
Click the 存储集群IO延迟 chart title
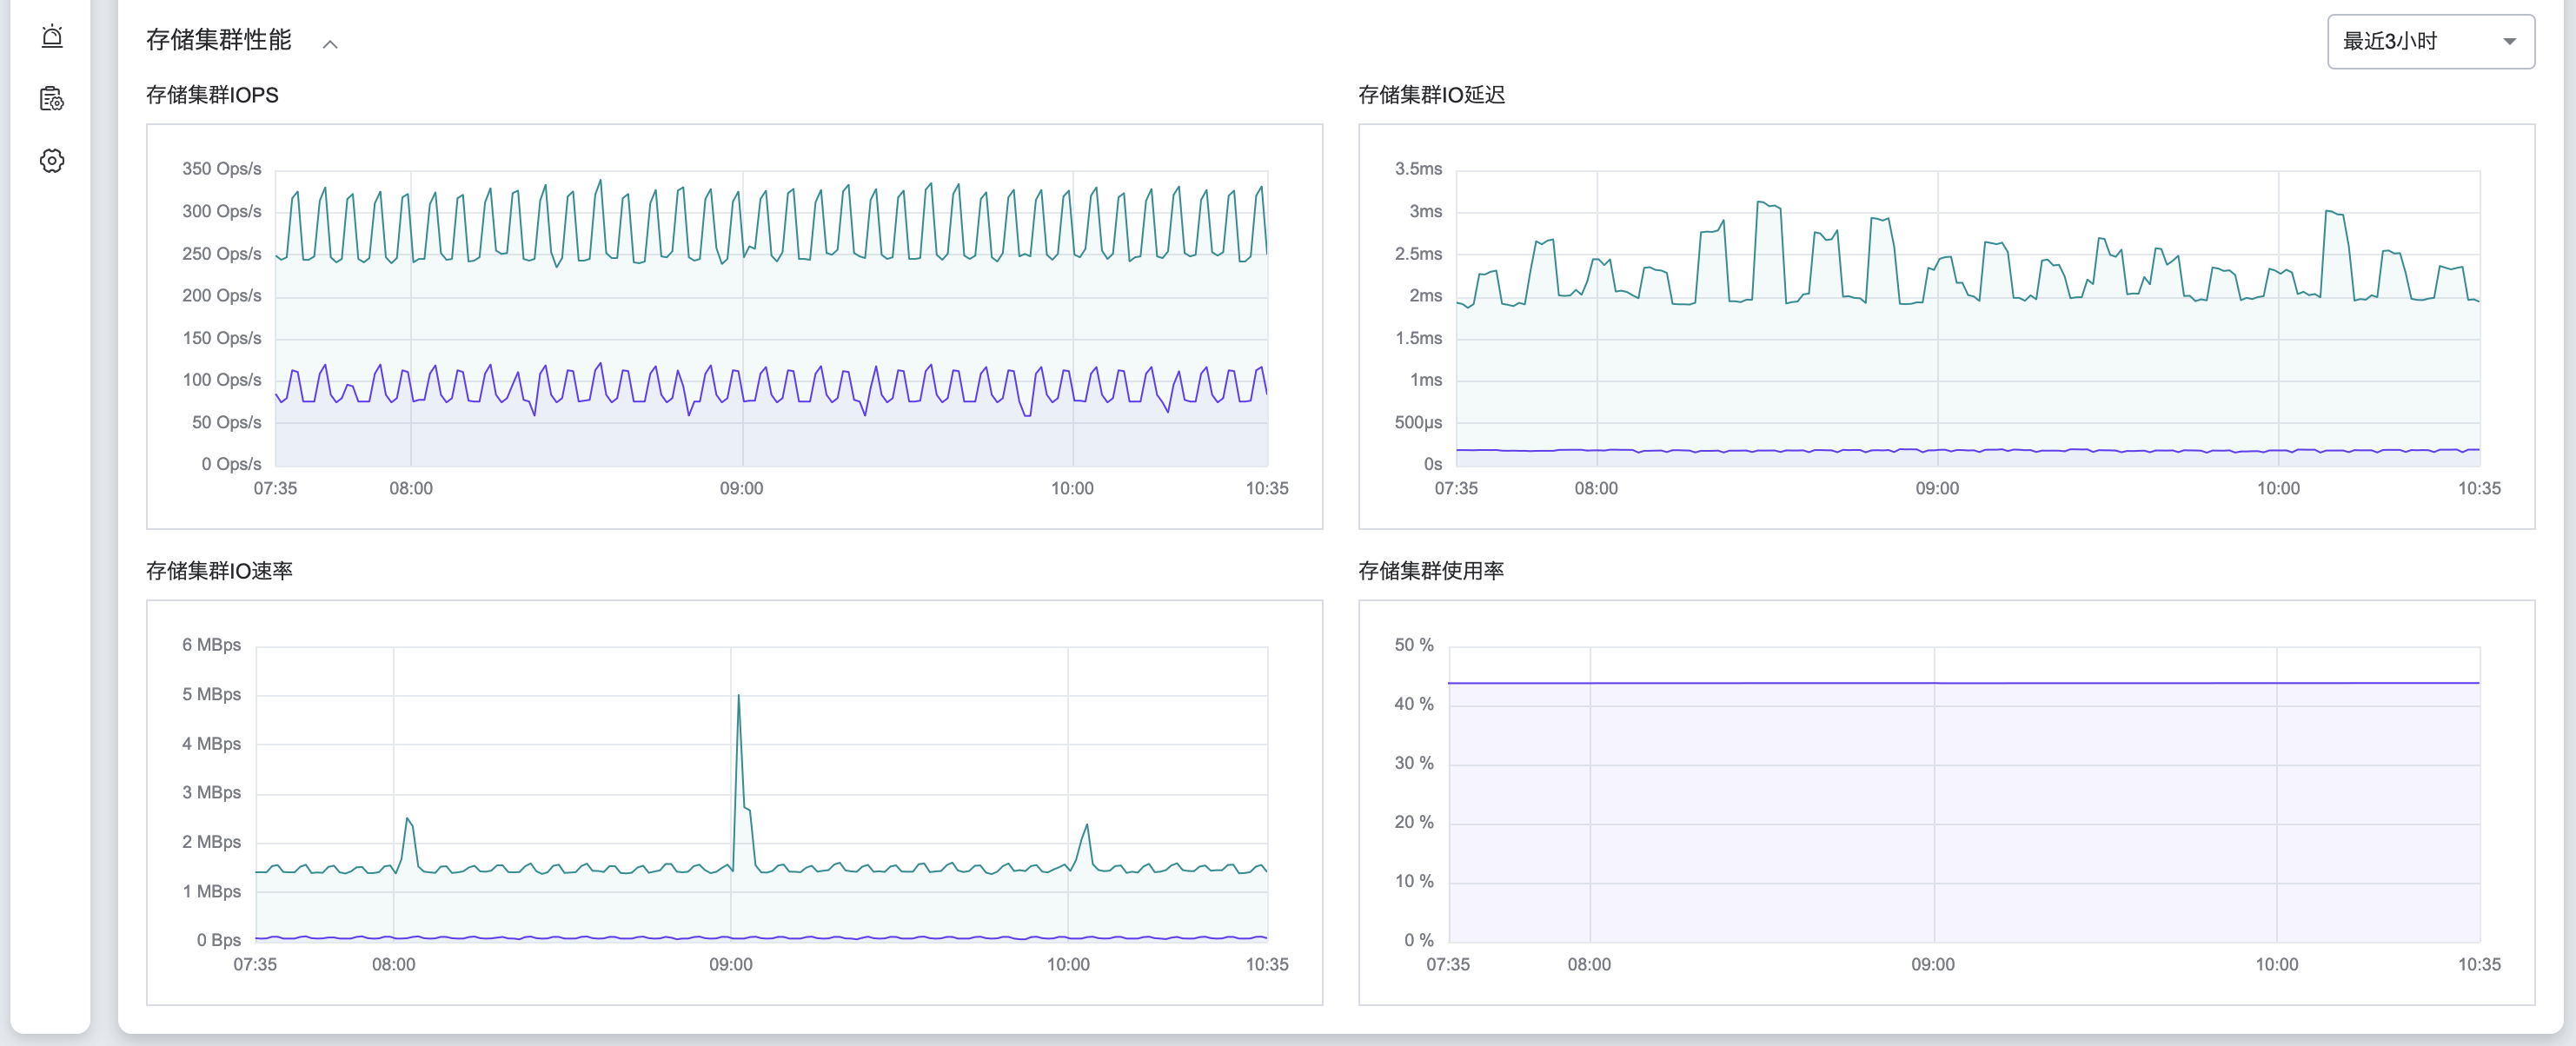tap(1431, 95)
